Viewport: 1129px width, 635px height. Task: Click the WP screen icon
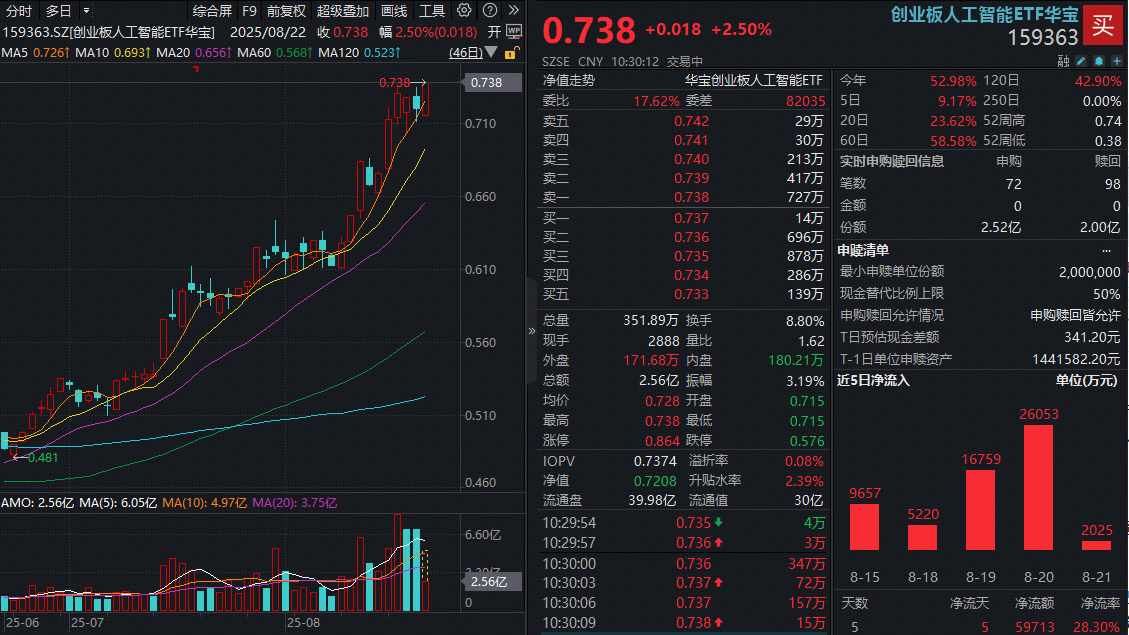coord(514,31)
